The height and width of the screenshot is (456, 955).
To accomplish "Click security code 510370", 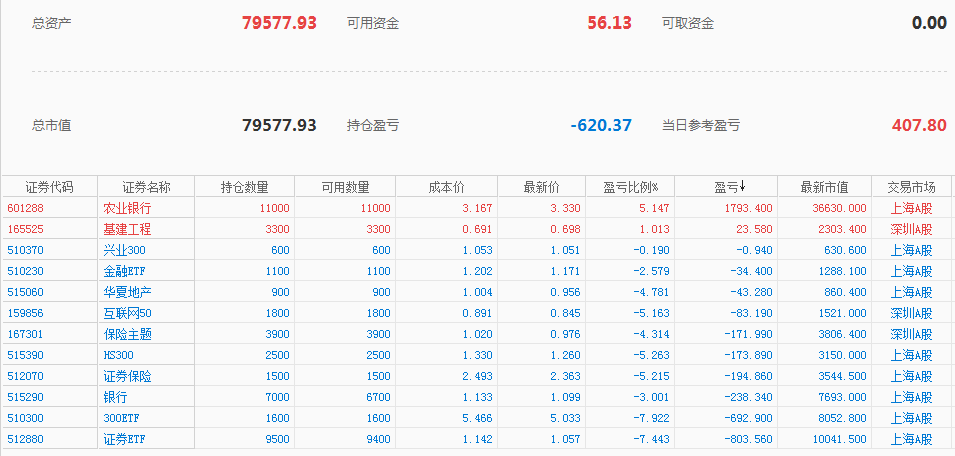I will click(x=26, y=250).
